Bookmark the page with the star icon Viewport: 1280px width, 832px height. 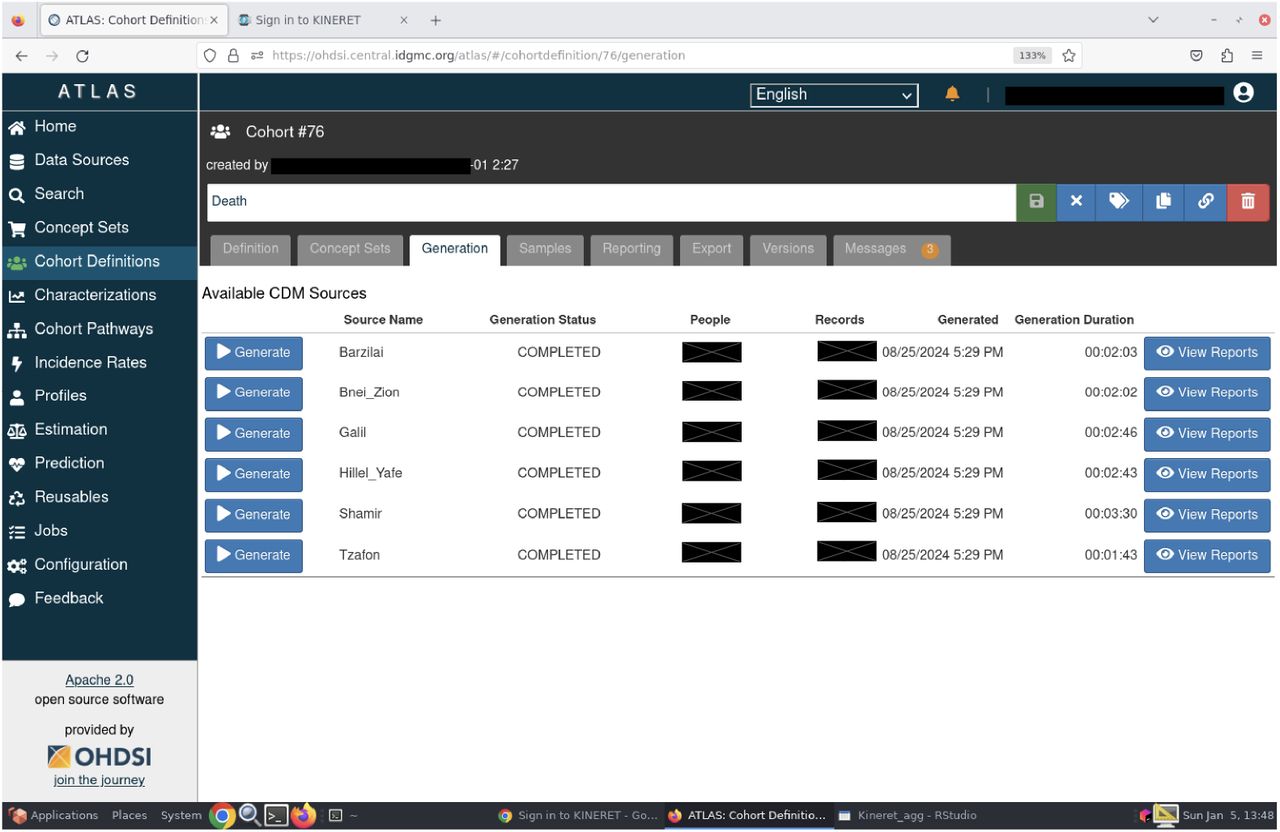tap(1069, 56)
